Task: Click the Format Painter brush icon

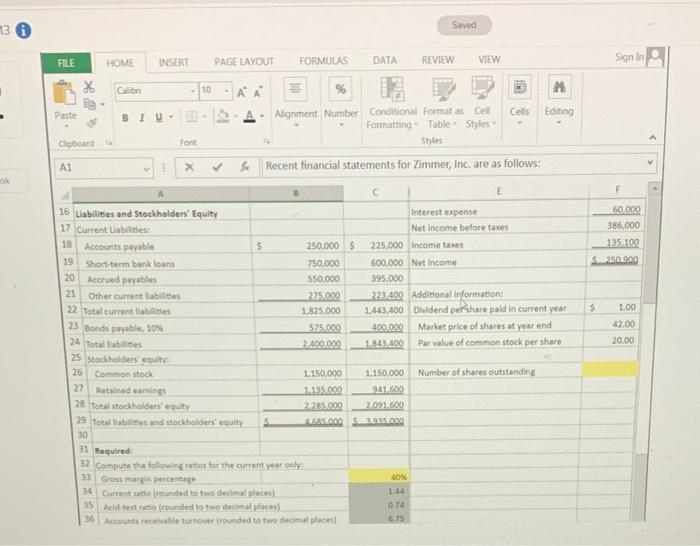Action: (92, 122)
